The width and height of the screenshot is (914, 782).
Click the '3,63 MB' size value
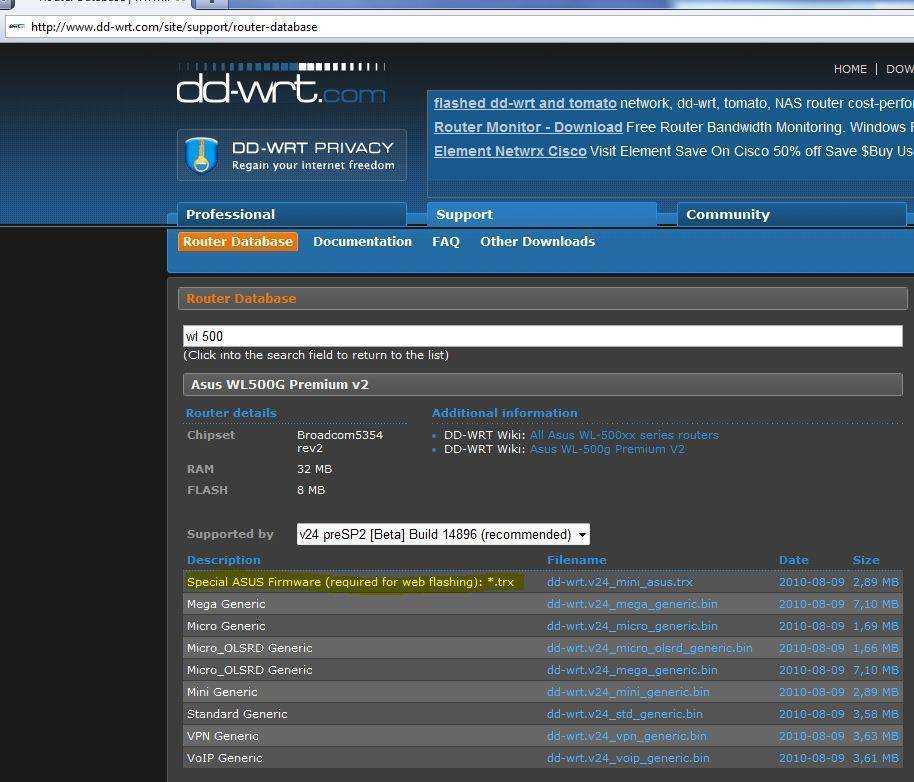point(876,736)
